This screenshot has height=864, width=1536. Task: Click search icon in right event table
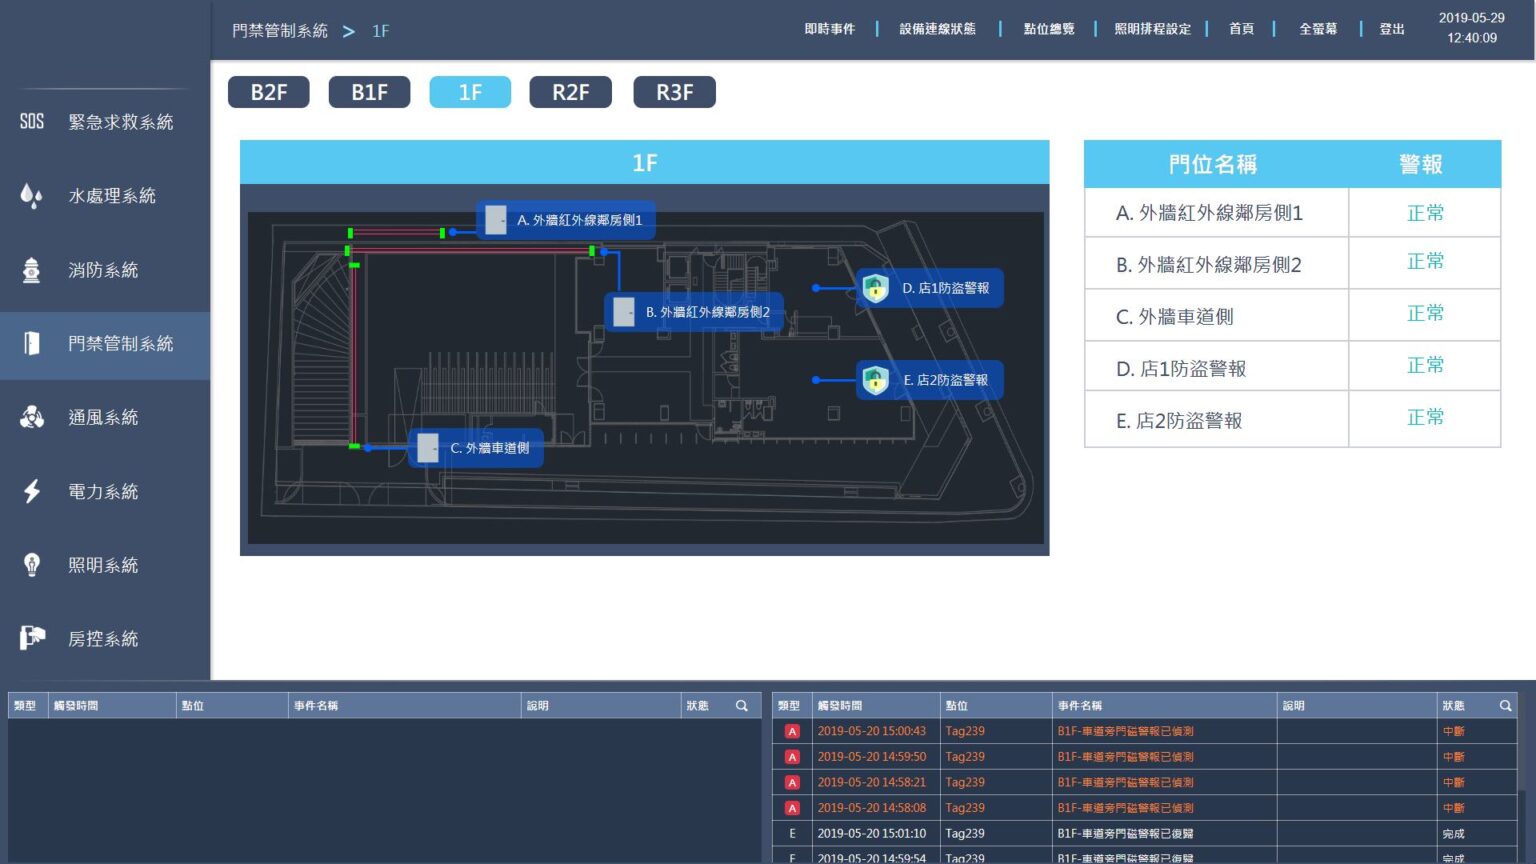1505,706
